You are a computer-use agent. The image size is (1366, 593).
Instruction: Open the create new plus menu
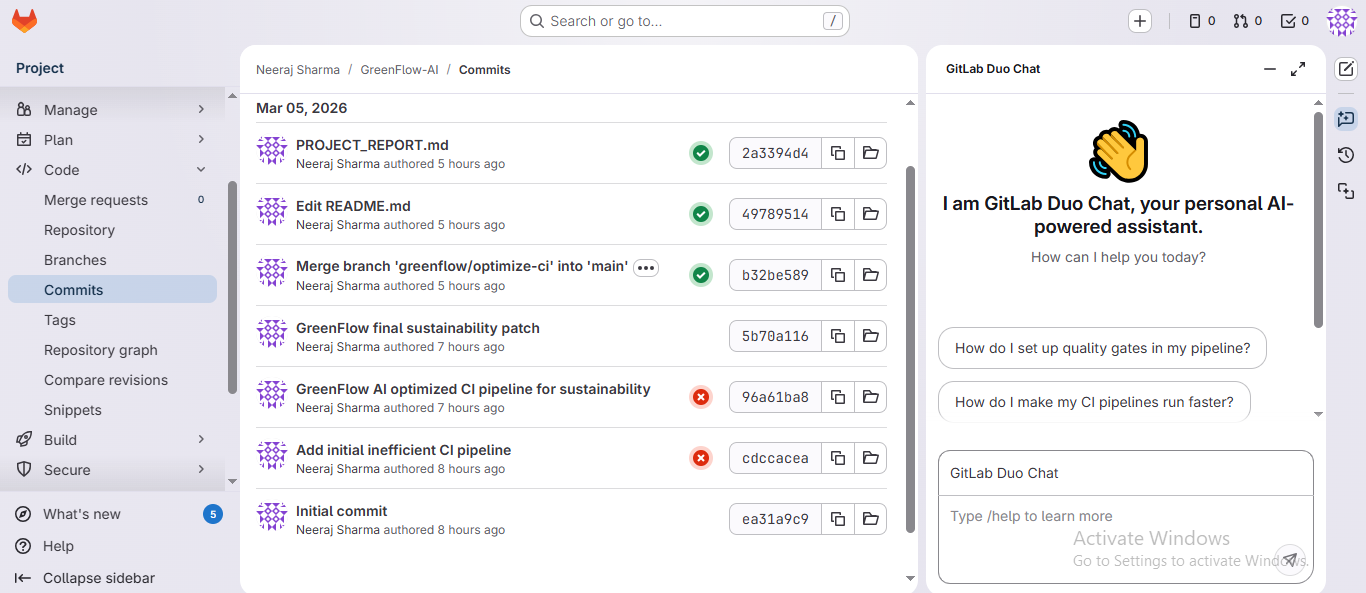(1140, 21)
